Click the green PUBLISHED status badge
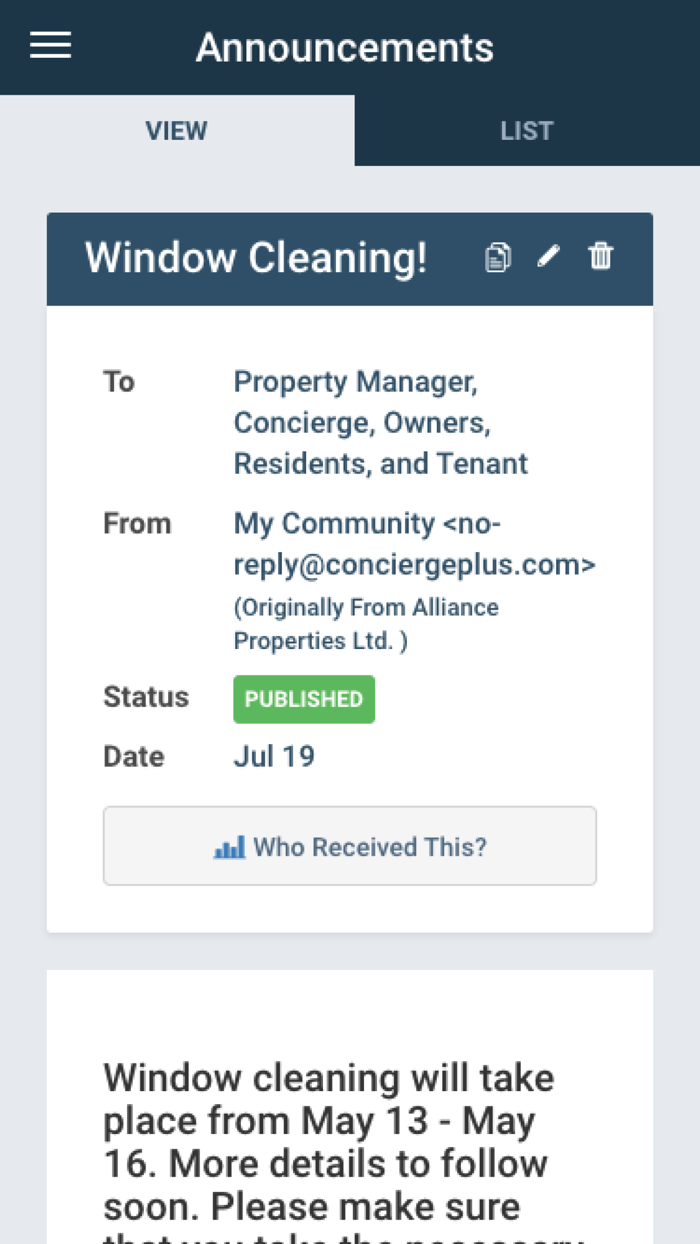 304,699
